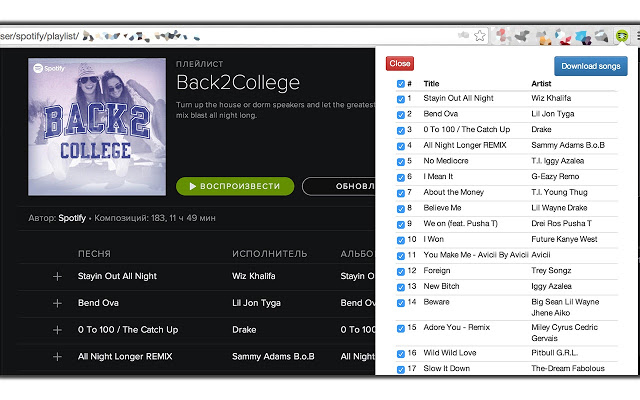Uncheck song 3 0 To 100 checkbox
Viewport: 640px width, 400px height.
tap(400, 131)
